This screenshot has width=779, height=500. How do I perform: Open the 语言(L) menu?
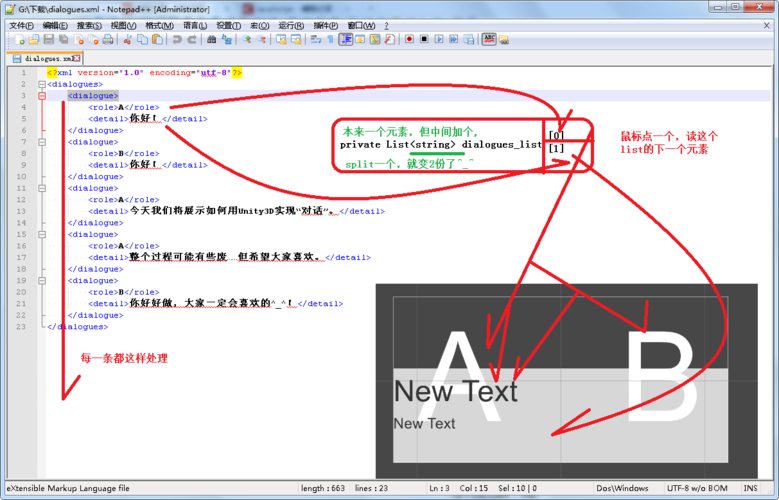click(195, 25)
